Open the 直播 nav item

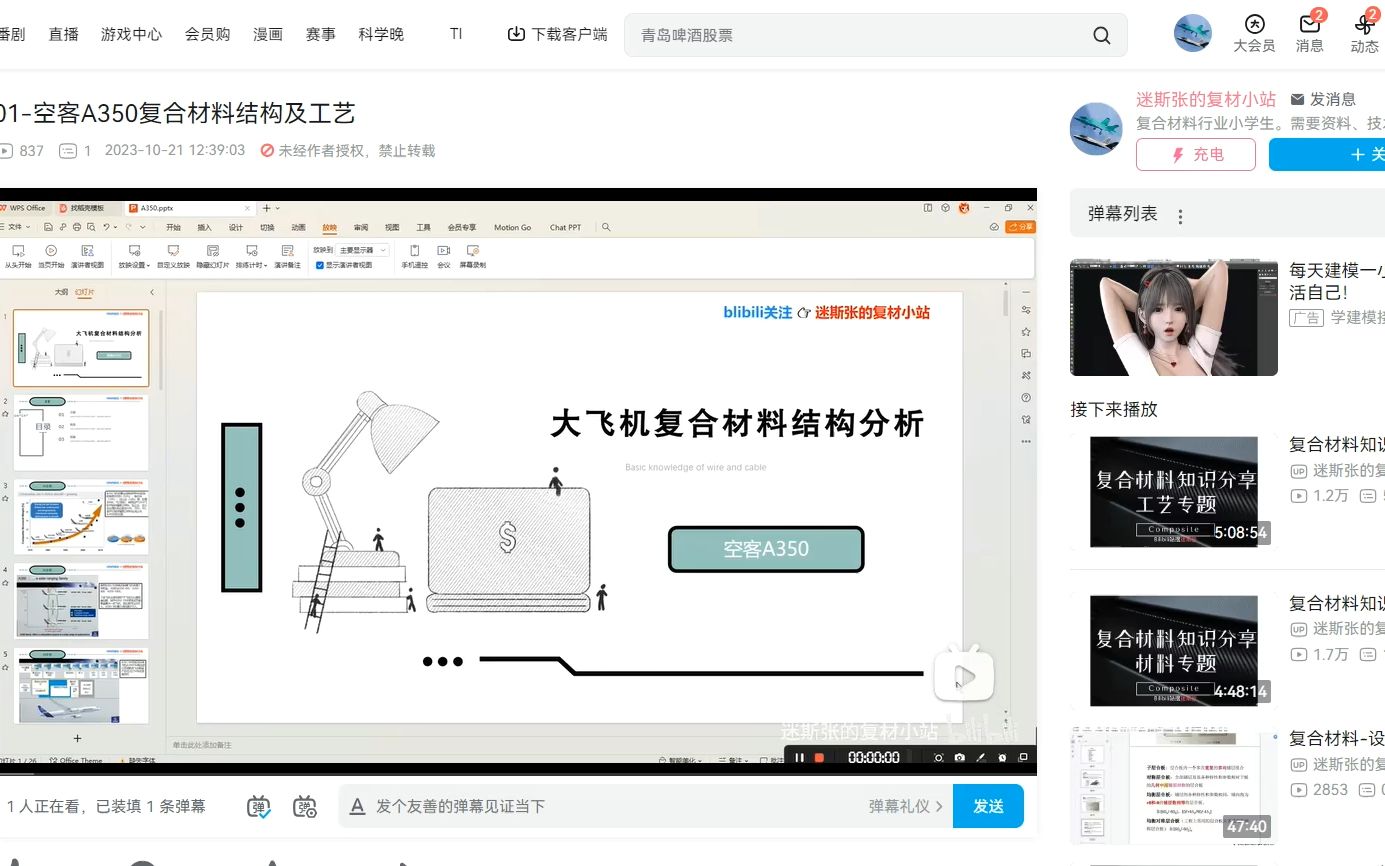63,34
